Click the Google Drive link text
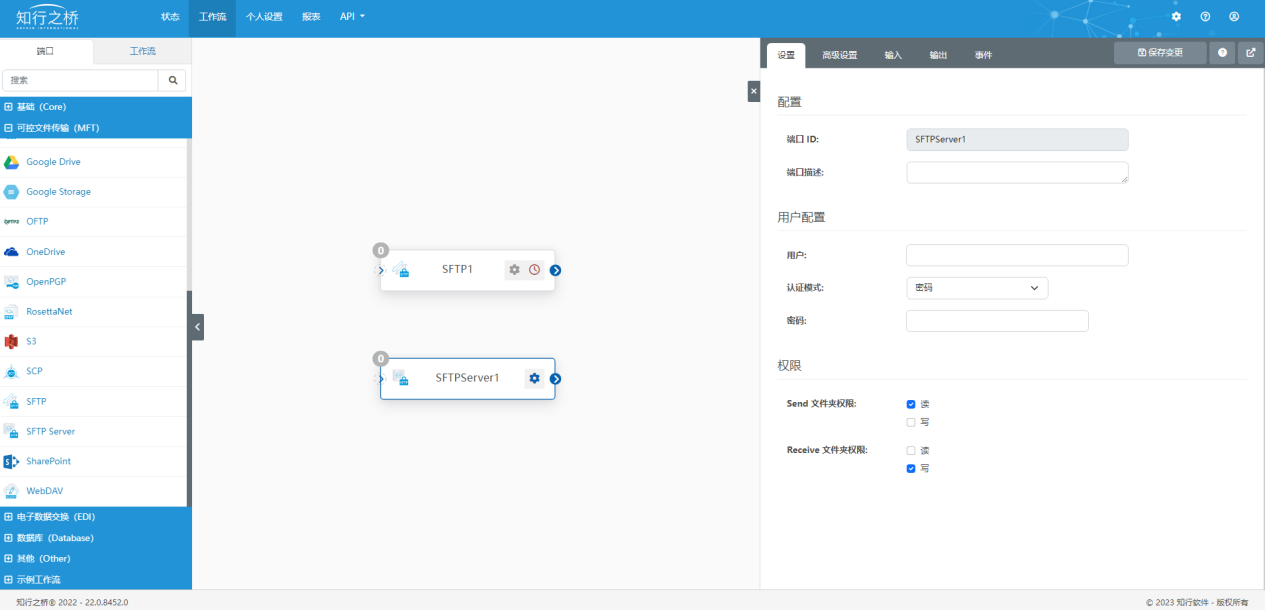The width and height of the screenshot is (1265, 610). (53, 162)
